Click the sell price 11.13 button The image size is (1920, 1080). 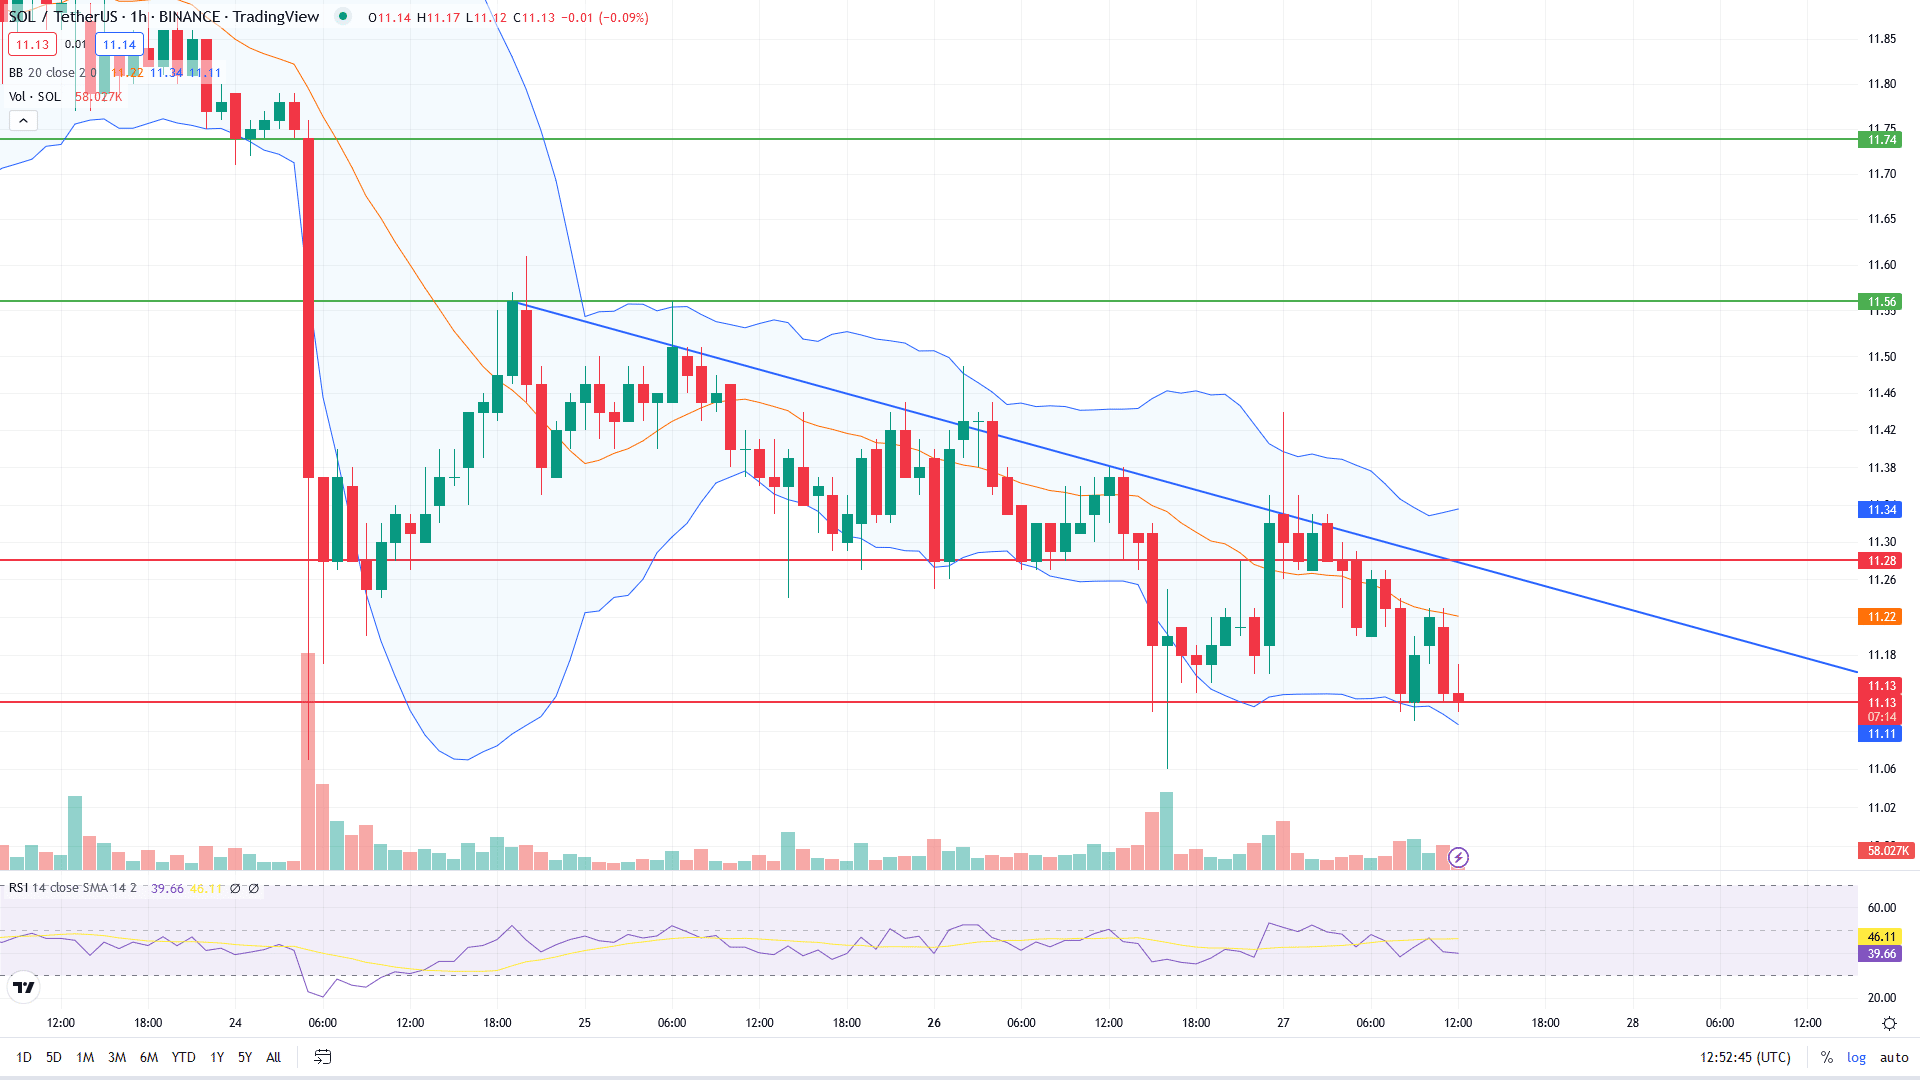point(32,44)
